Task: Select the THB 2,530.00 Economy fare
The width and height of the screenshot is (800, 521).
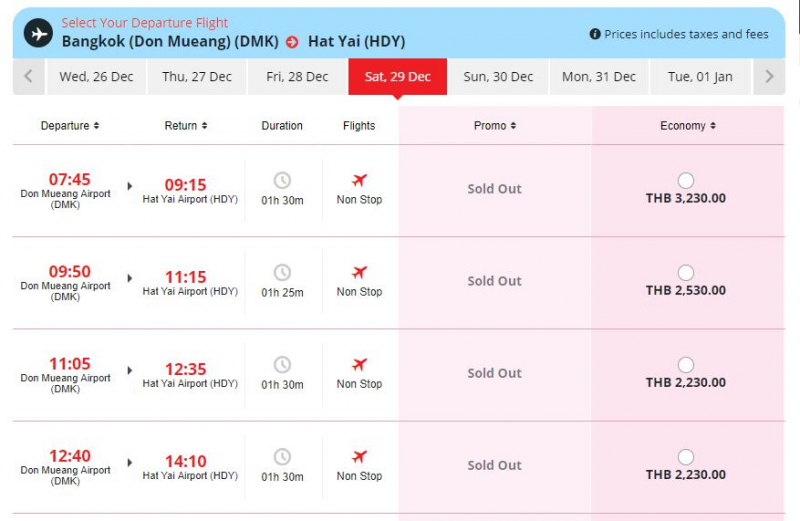Action: [686, 272]
